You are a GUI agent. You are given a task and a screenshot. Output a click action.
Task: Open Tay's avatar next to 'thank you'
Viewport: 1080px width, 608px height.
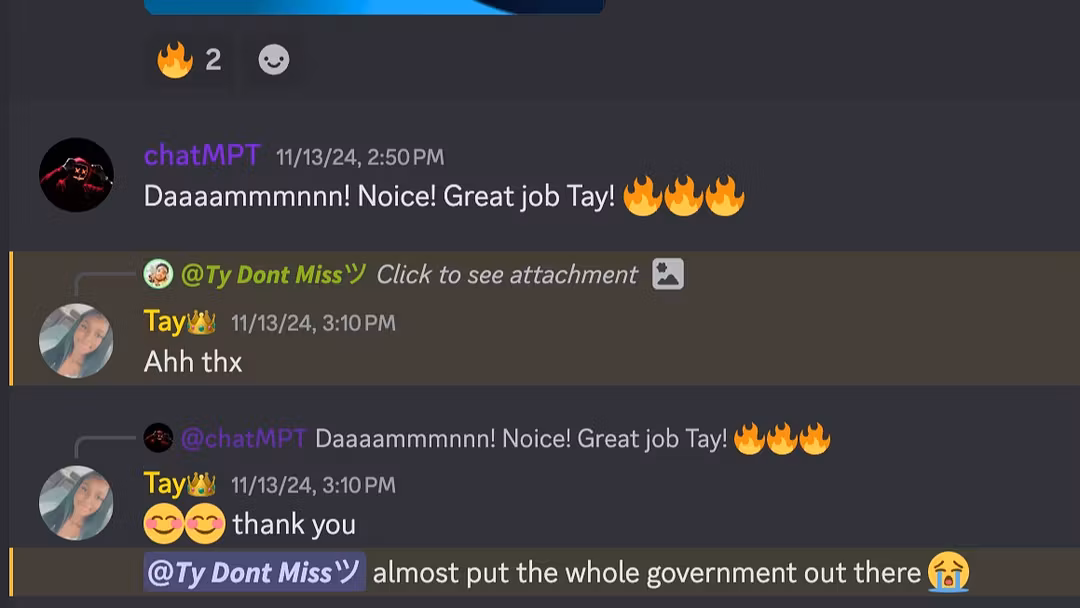tap(76, 503)
